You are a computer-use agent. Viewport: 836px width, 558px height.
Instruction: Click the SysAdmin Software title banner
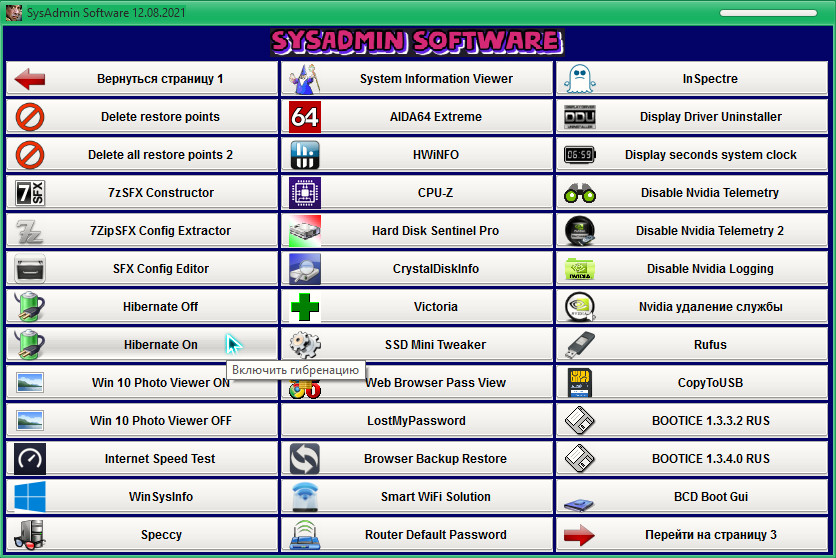[416, 42]
